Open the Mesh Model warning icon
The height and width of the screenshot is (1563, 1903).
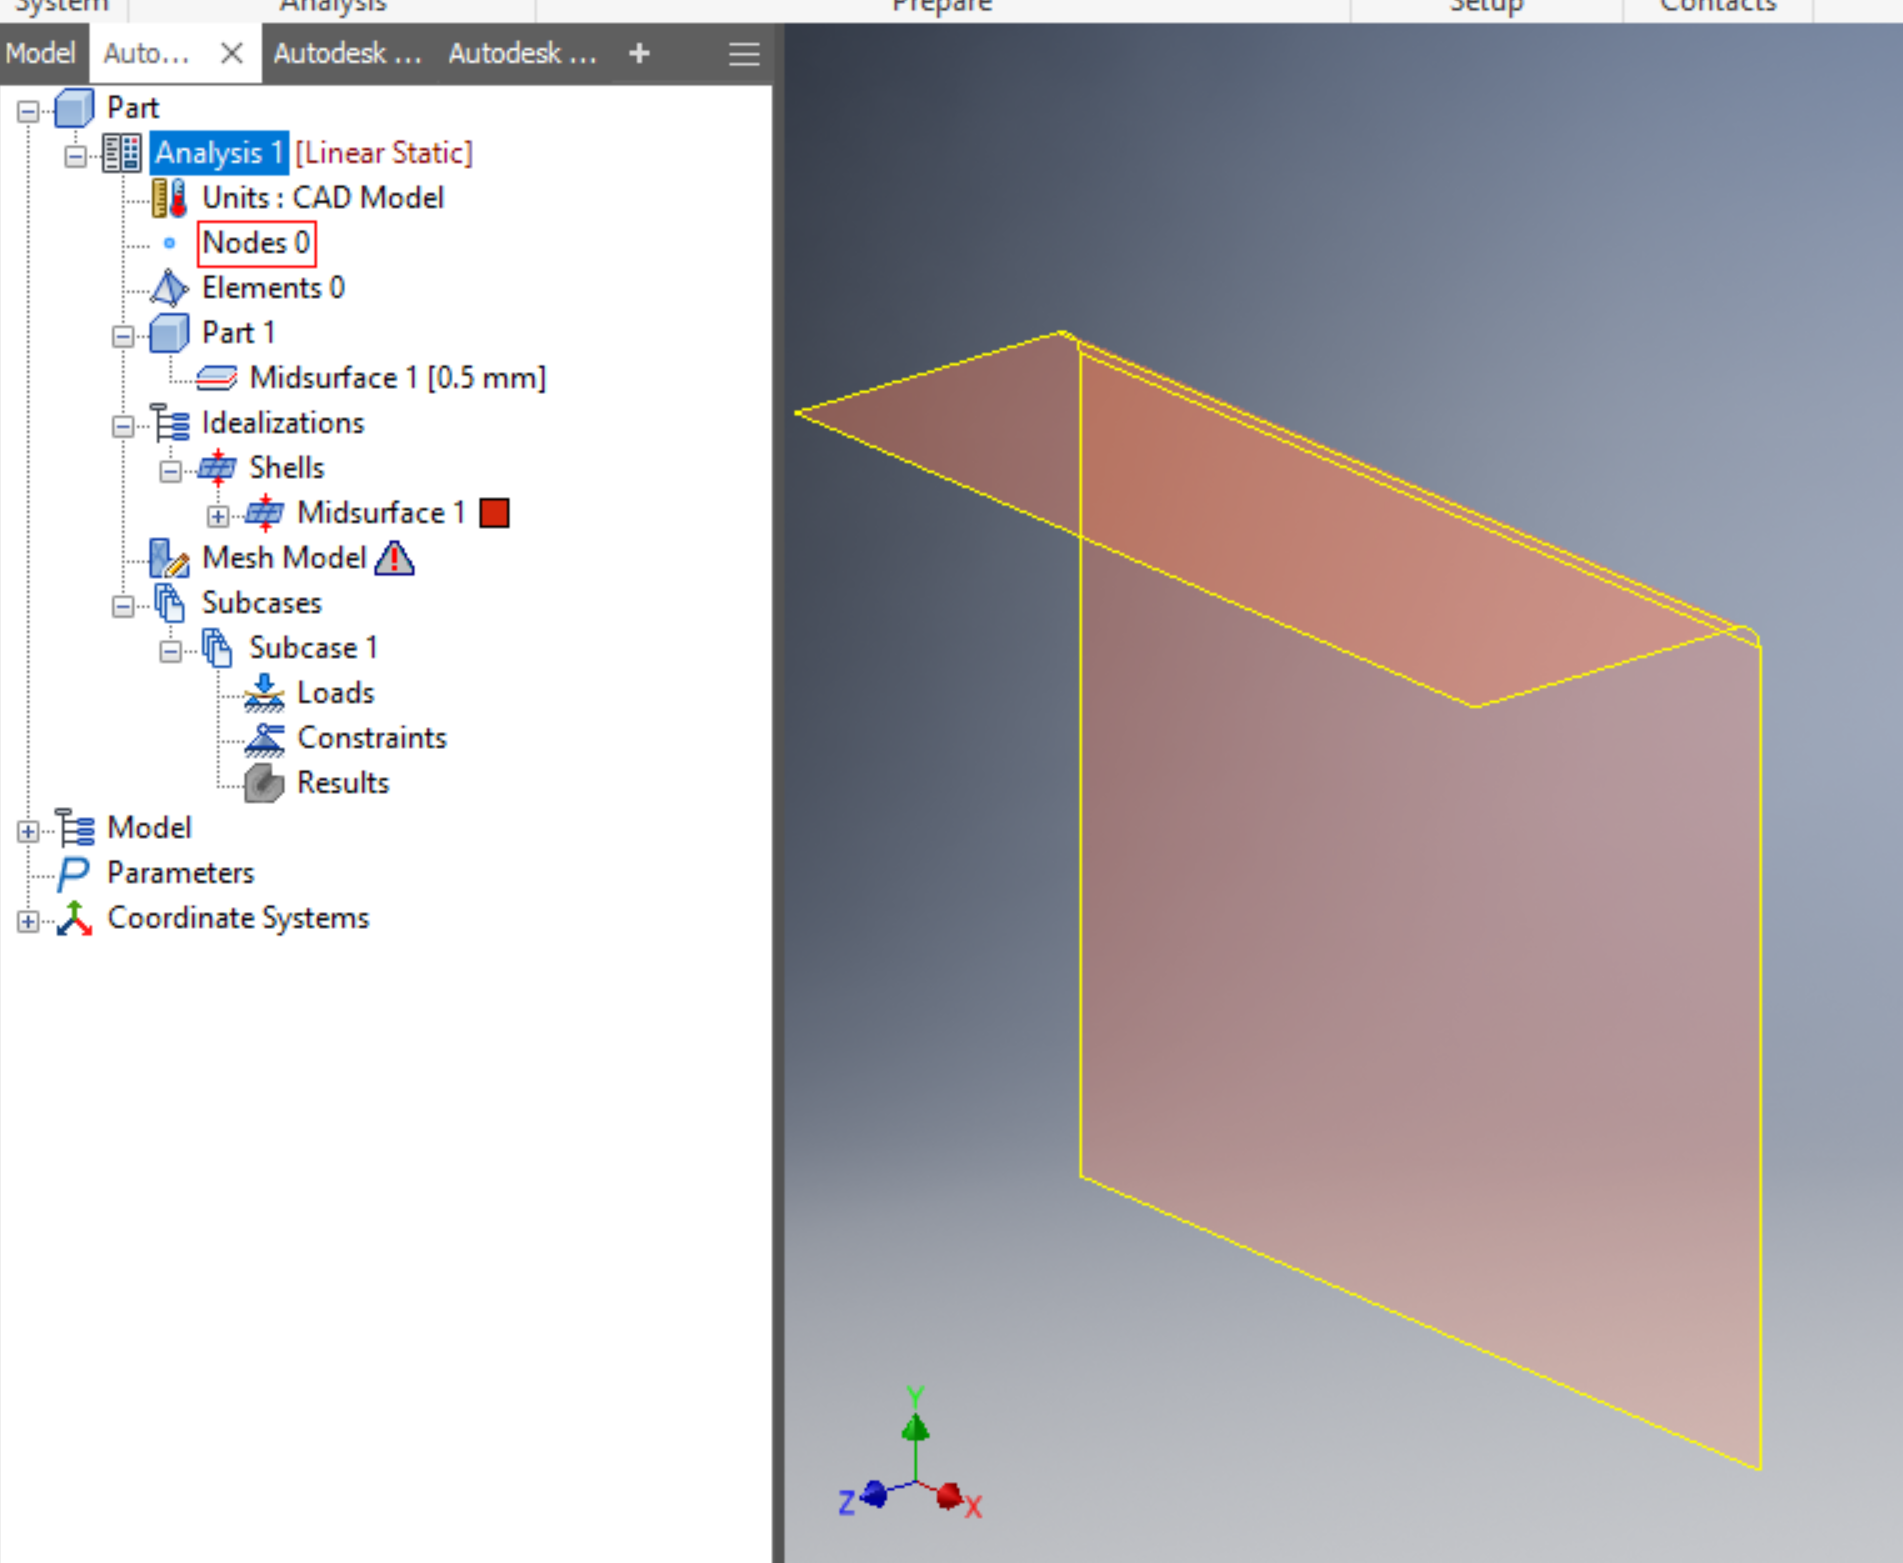coord(394,559)
